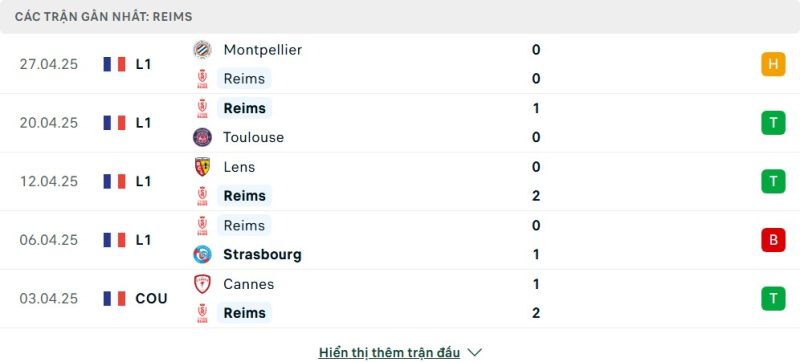This screenshot has height=362, width=800.
Task: Open the 06.04.25 Reims vs Strasbourg match
Action: tap(400, 240)
